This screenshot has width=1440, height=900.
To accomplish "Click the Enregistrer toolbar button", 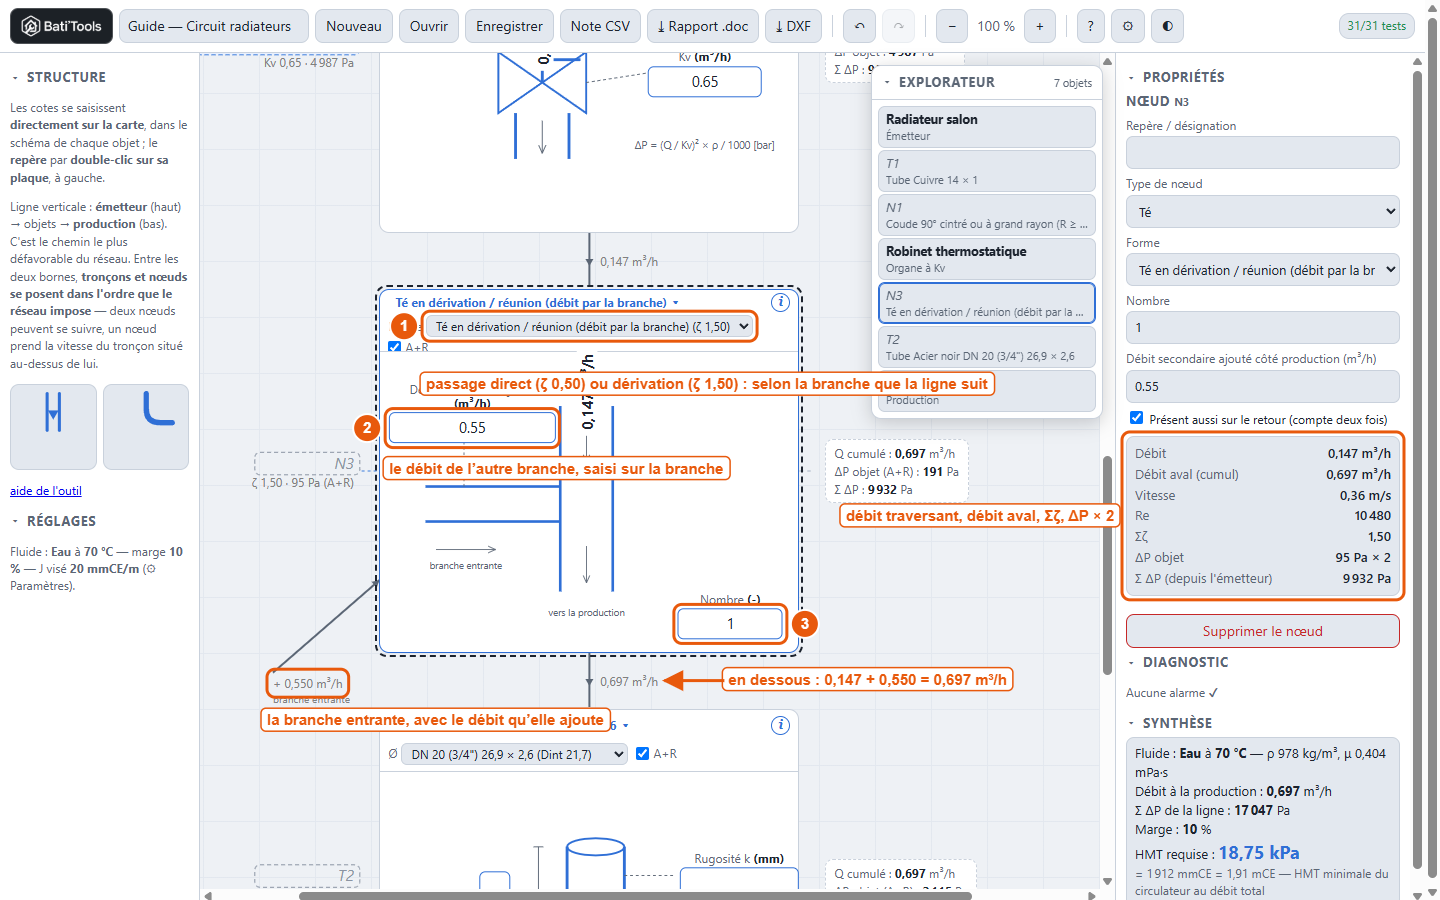I will [509, 26].
